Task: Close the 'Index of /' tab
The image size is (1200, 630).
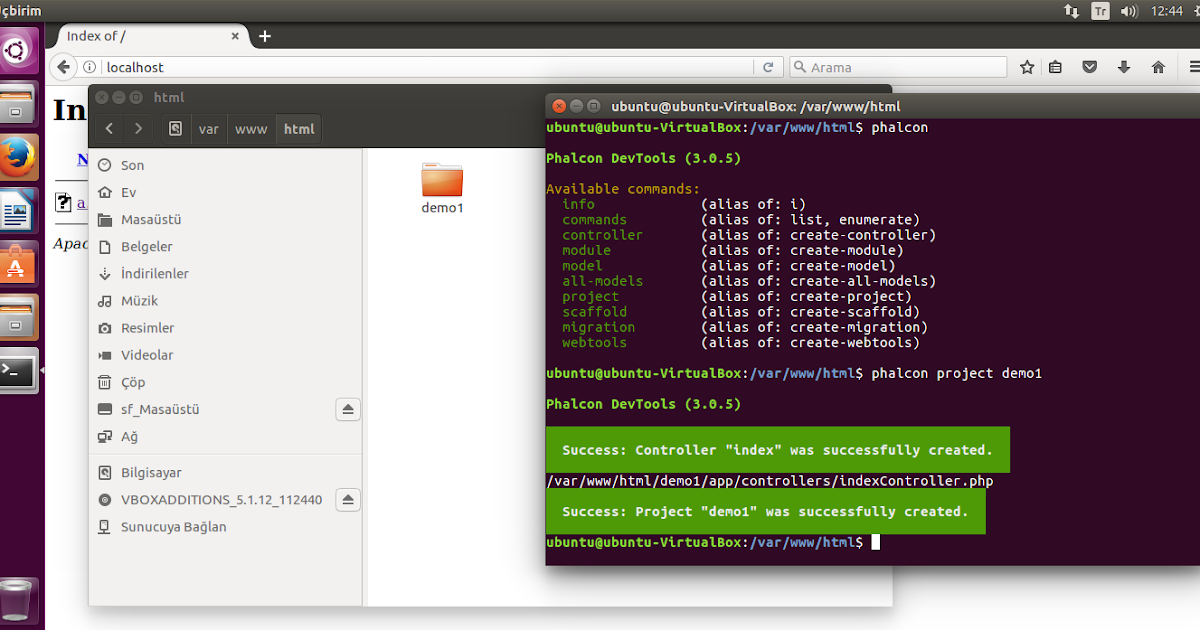Action: (237, 36)
